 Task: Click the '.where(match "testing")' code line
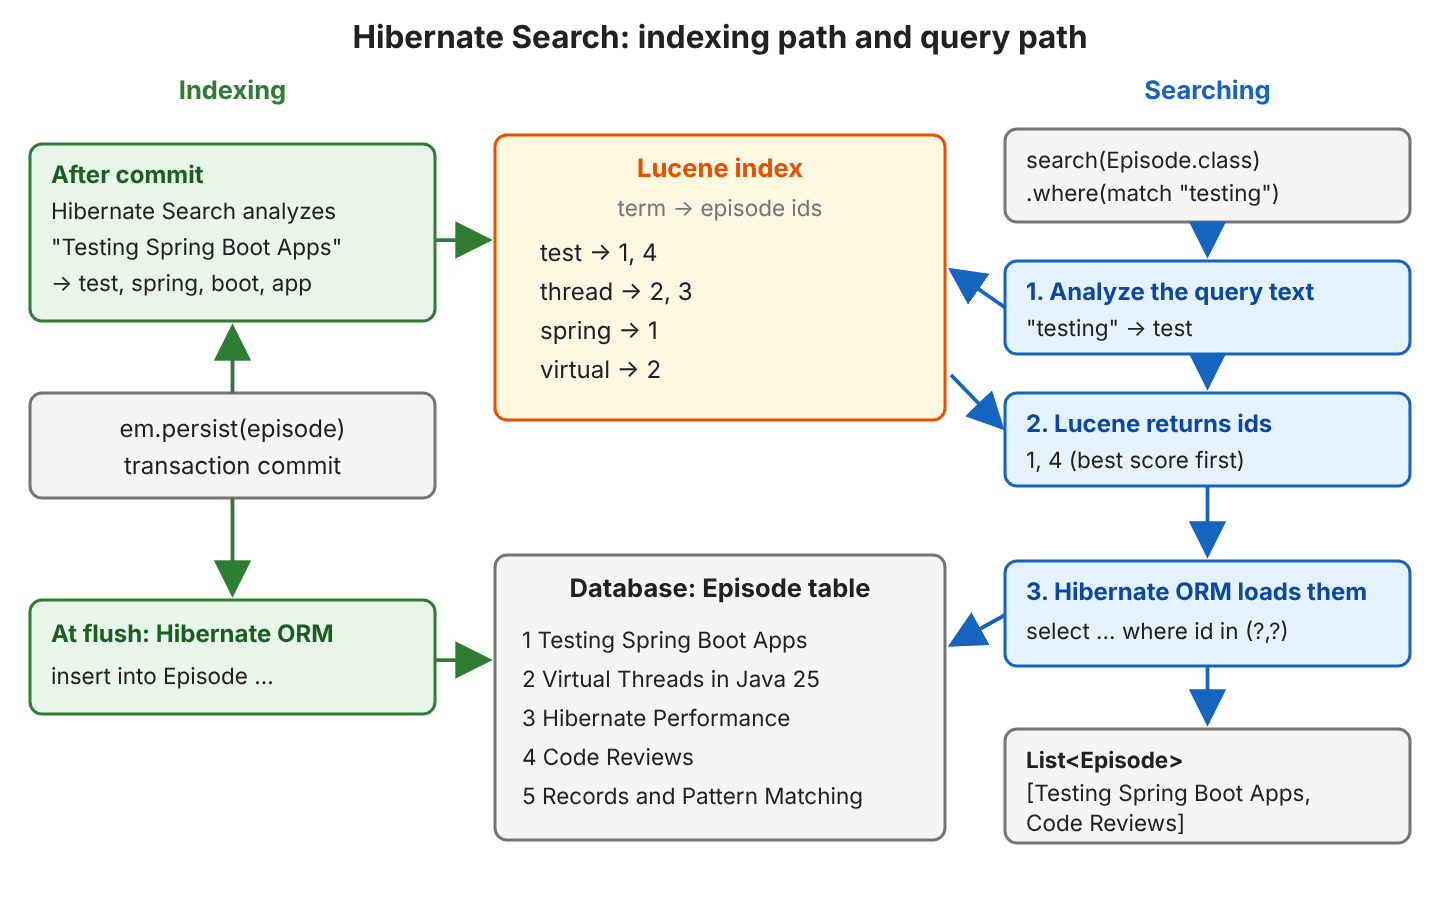1153,193
